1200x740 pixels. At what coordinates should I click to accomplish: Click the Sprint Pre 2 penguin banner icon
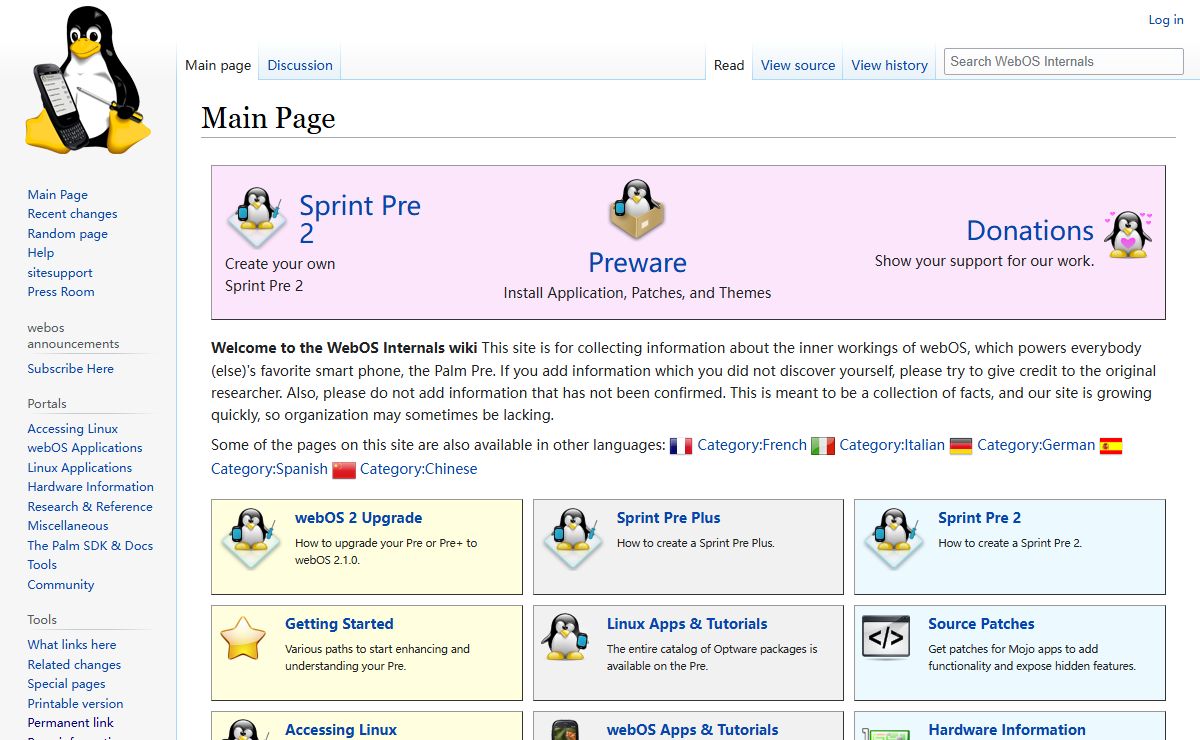256,215
